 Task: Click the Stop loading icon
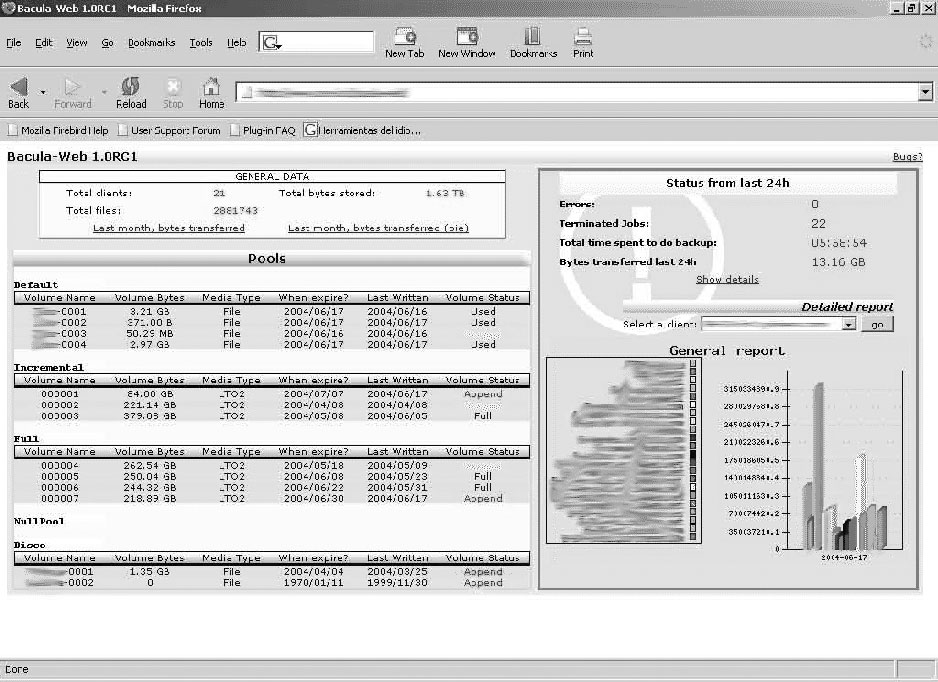[x=173, y=87]
